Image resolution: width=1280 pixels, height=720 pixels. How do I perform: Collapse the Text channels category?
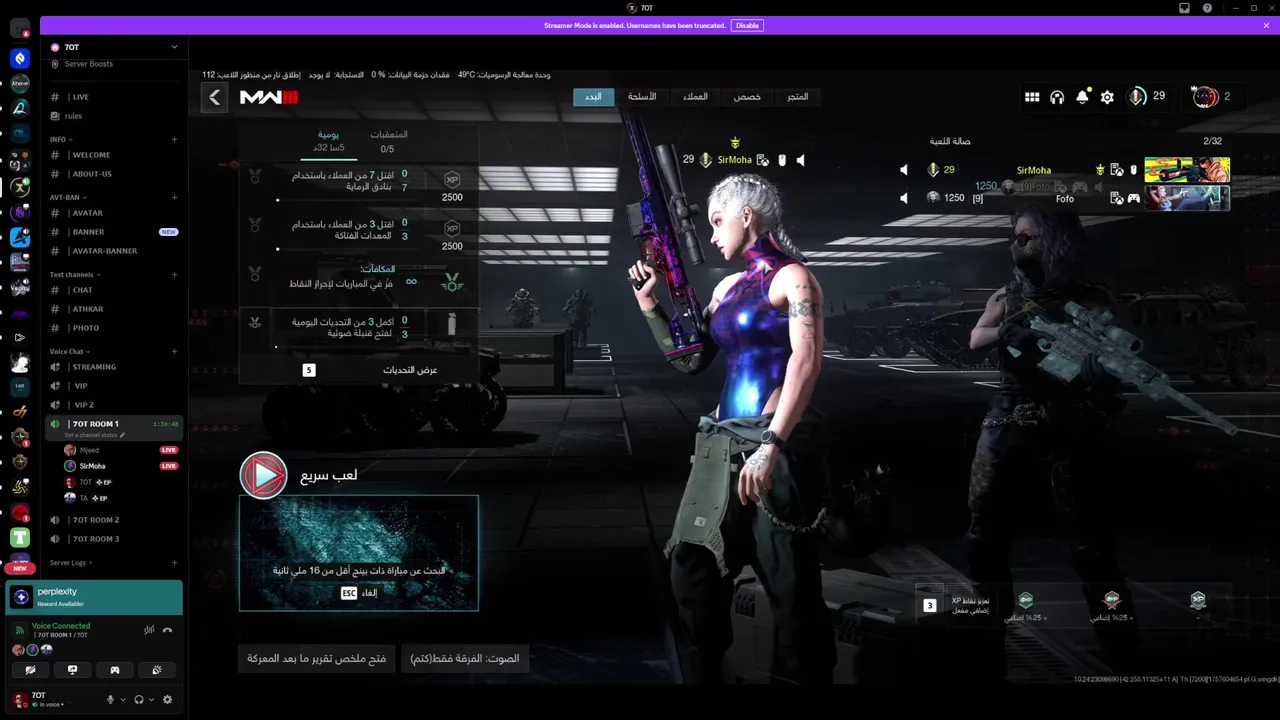coord(75,274)
